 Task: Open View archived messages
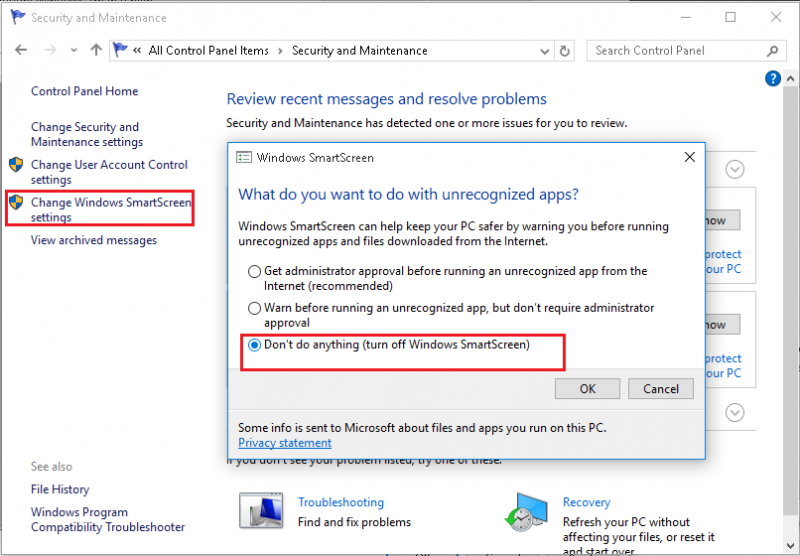(94, 240)
